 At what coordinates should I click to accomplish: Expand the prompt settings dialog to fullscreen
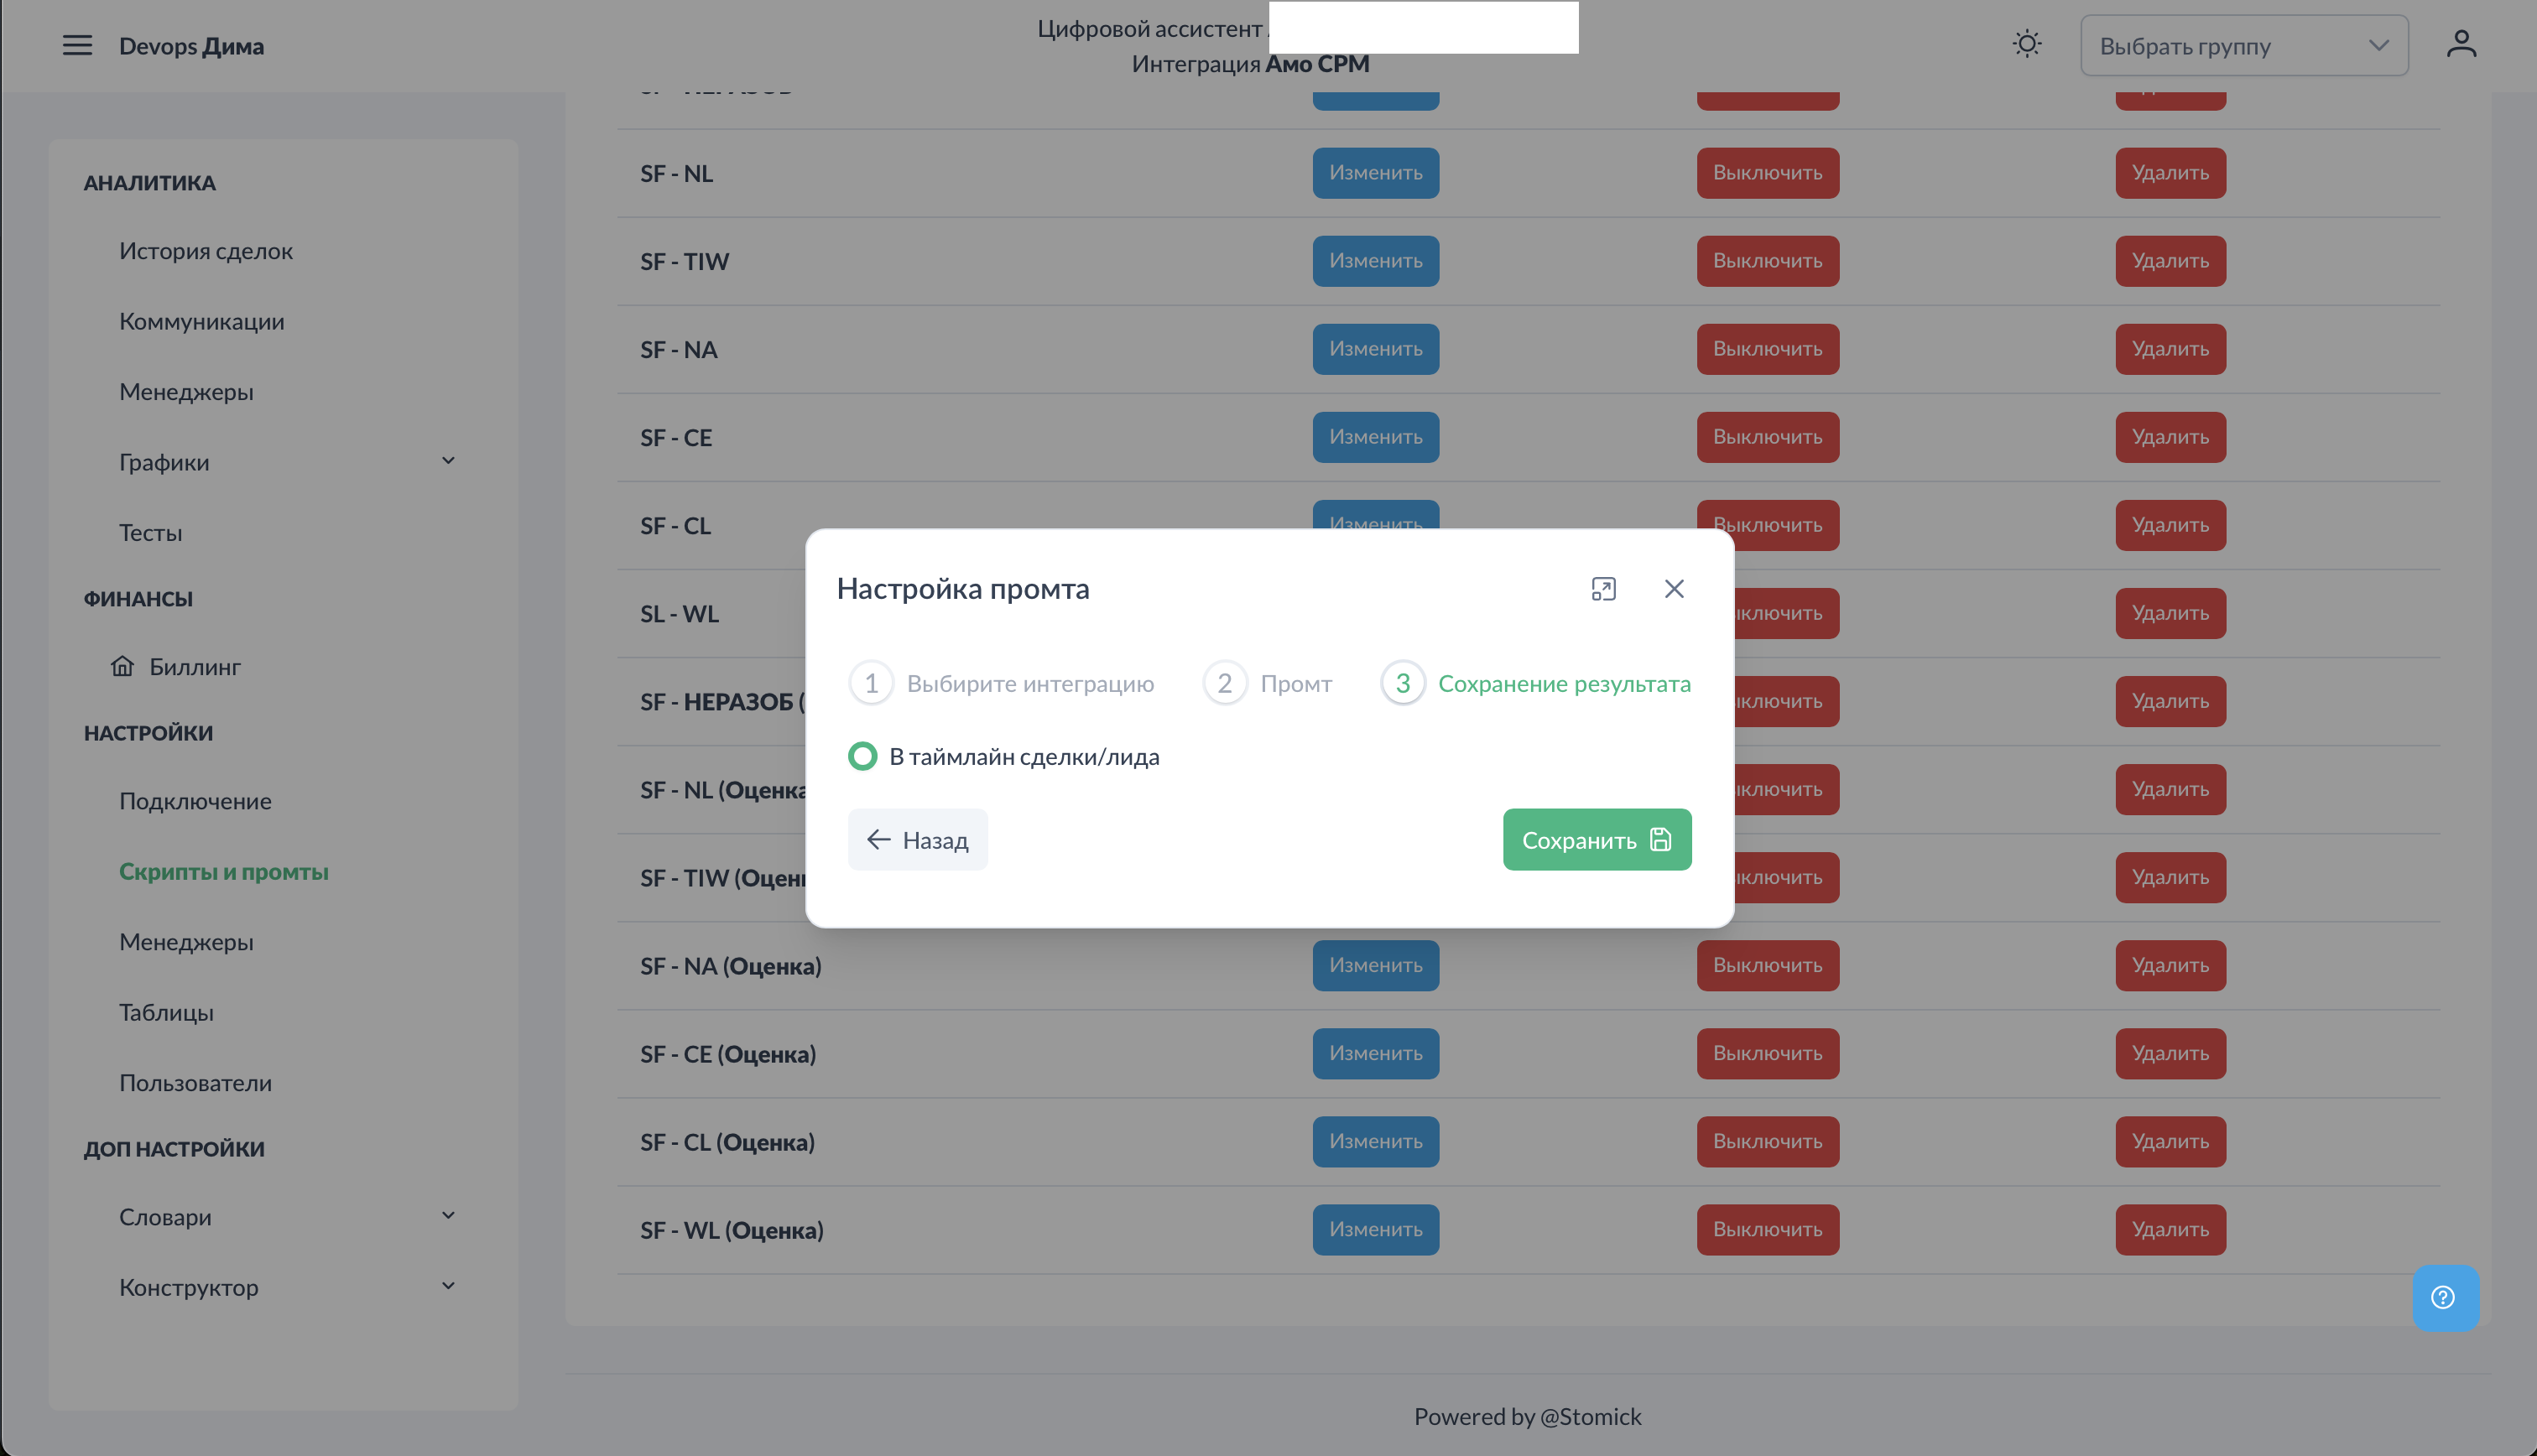(x=1603, y=589)
